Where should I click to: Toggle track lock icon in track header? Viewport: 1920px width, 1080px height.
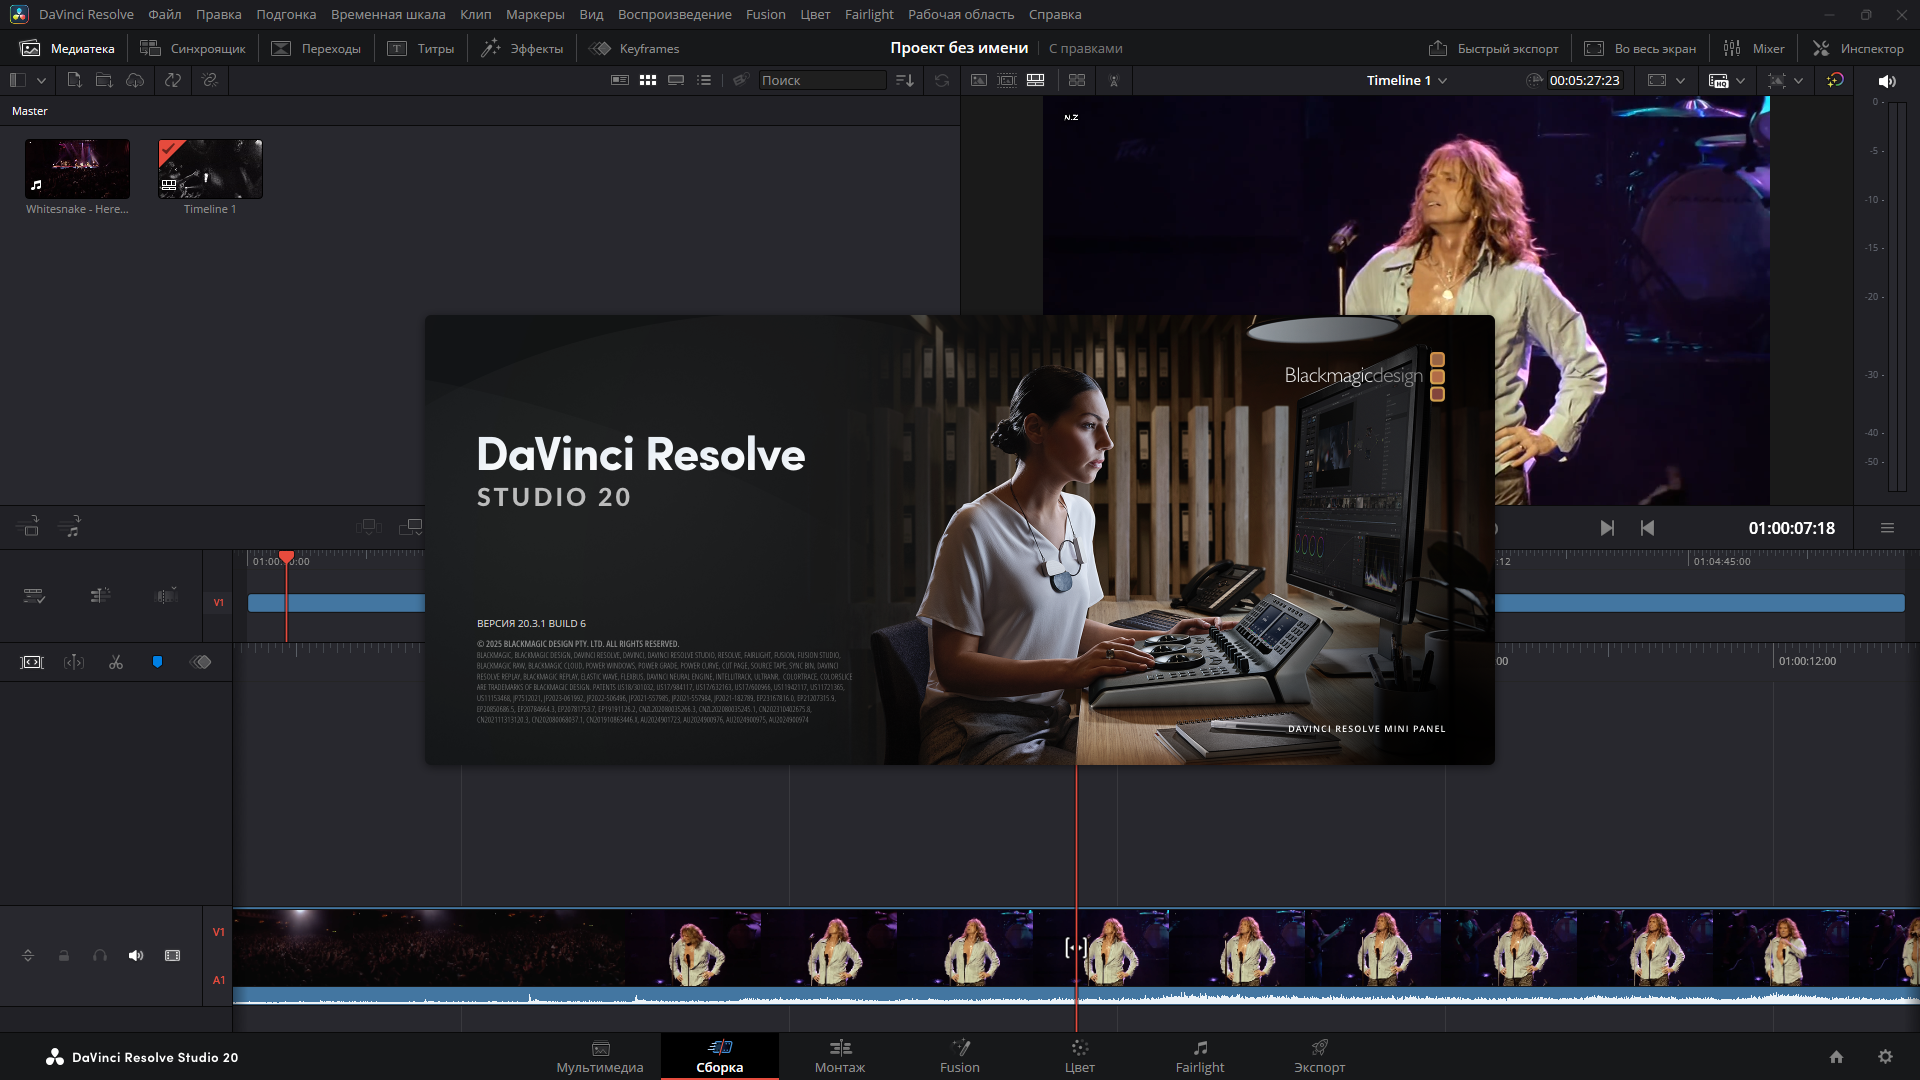(x=64, y=956)
